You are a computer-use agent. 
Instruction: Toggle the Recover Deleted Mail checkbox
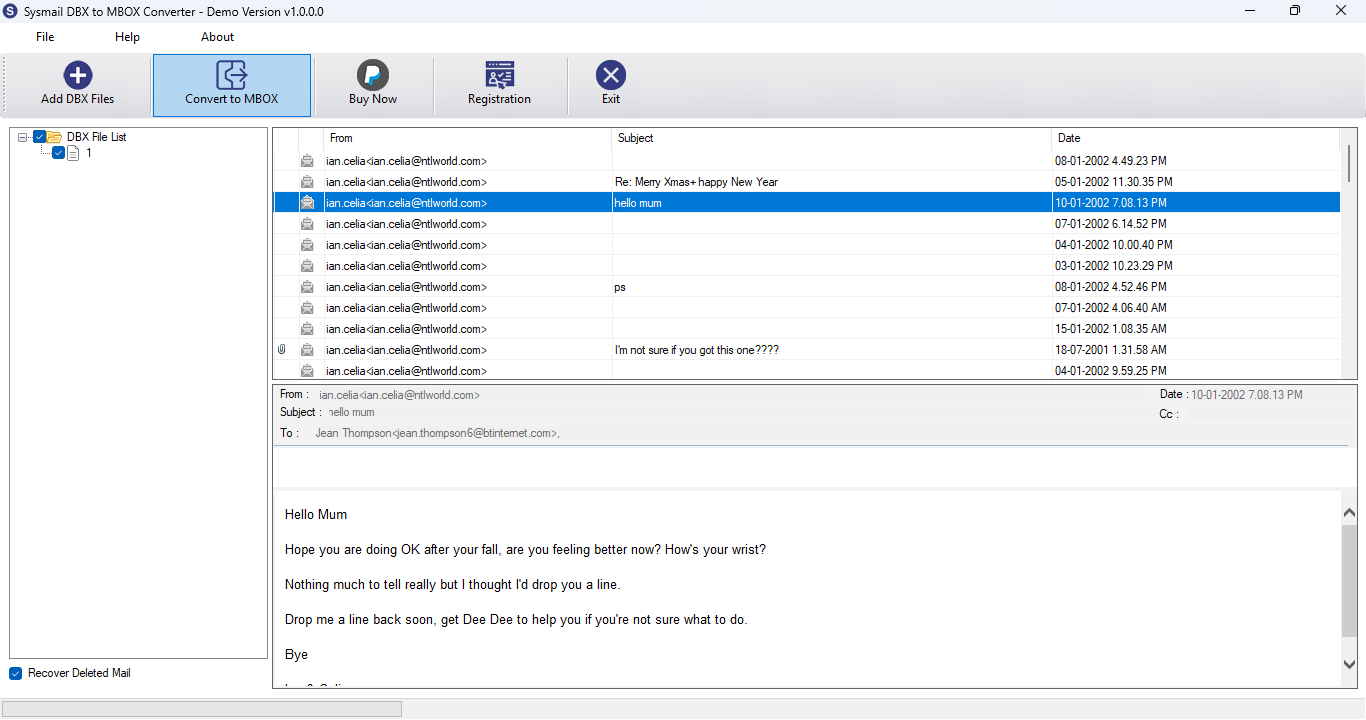(x=16, y=673)
